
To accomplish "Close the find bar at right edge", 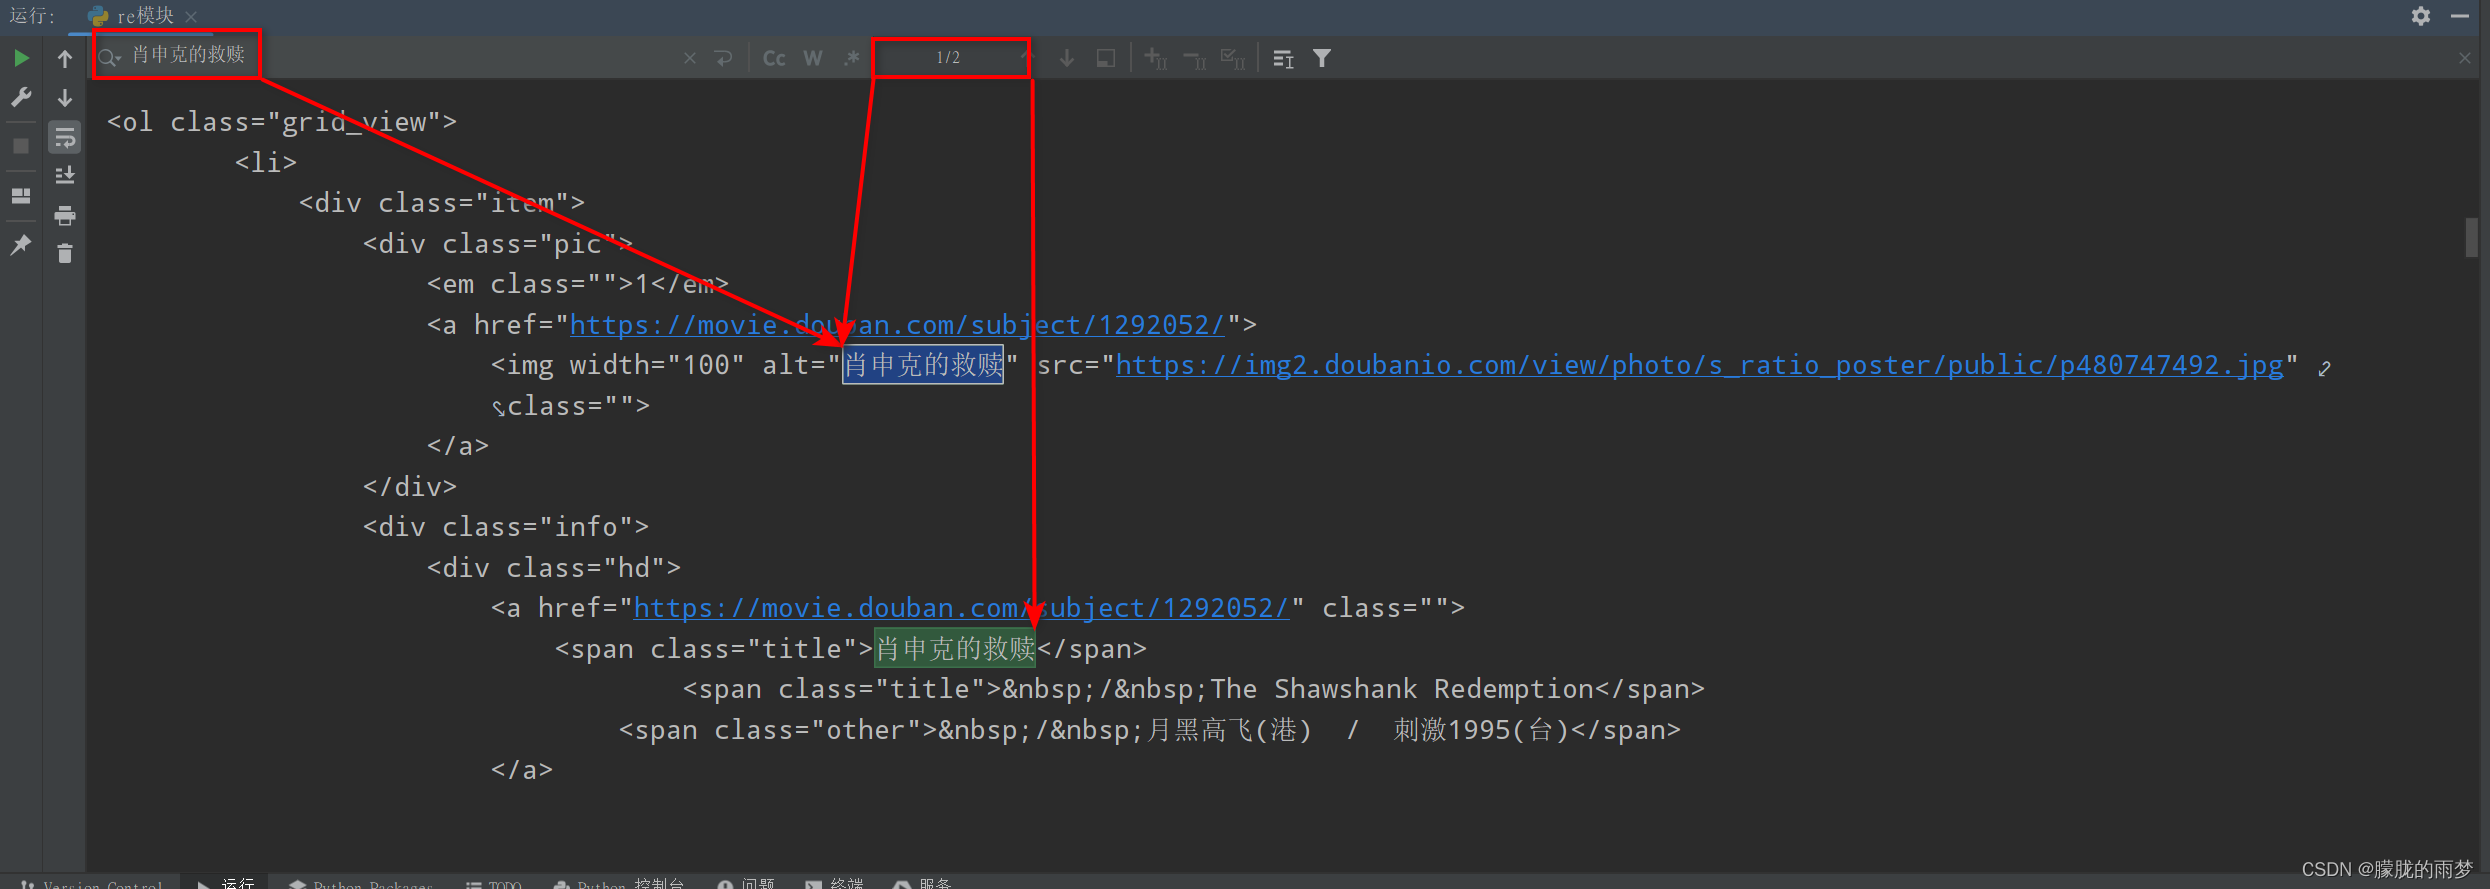I will 2465,58.
